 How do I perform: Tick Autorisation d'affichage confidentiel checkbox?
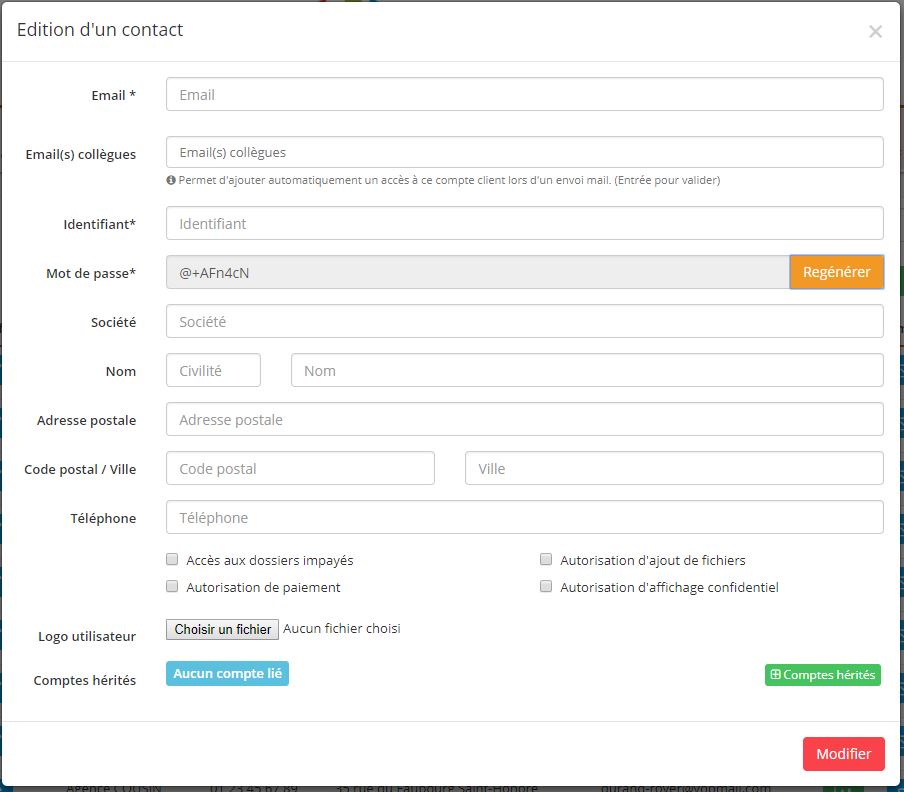(x=546, y=587)
